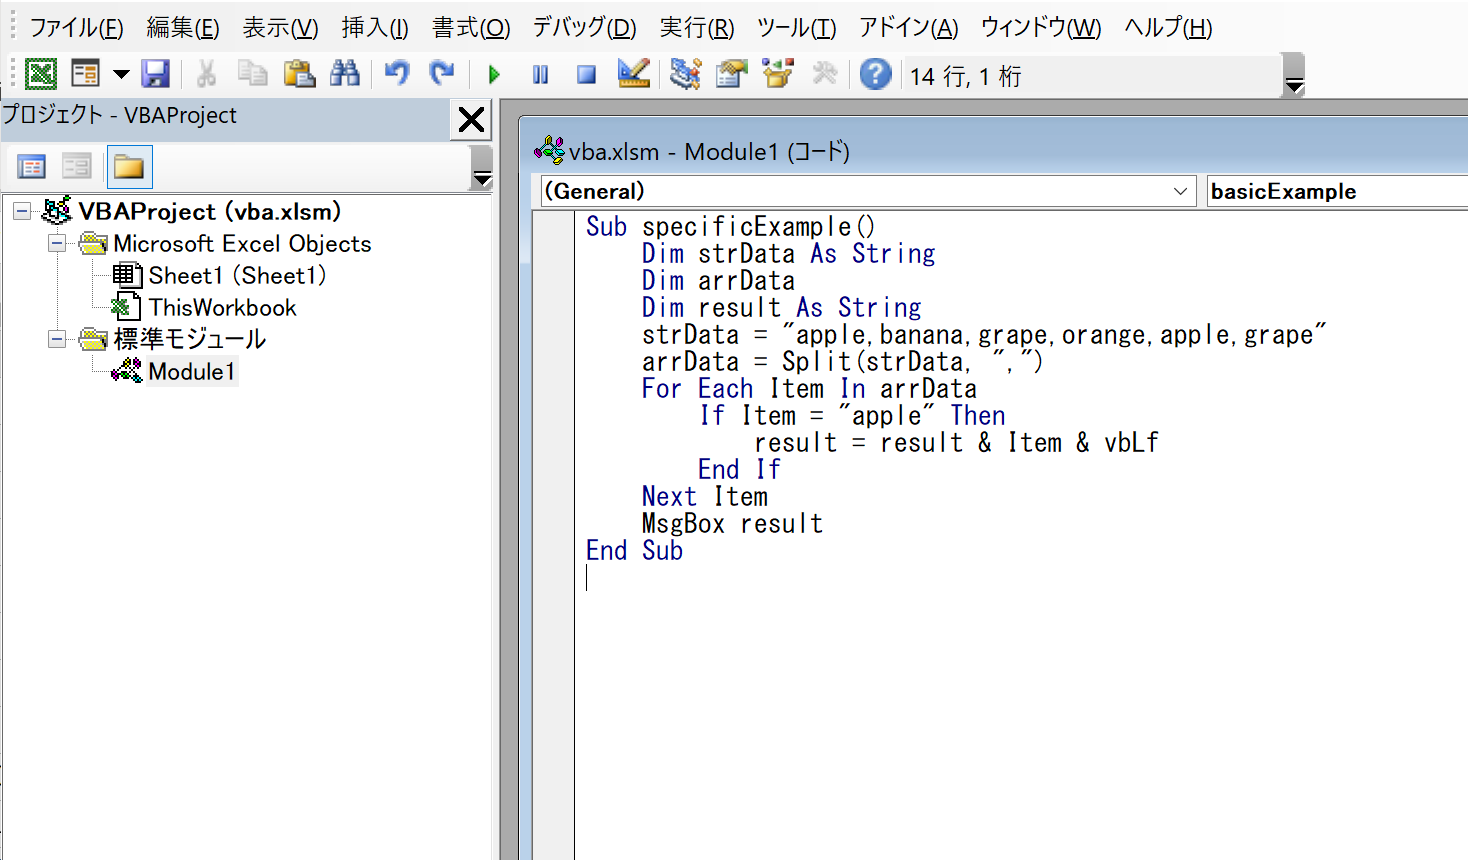Click the Dim arrData code line

pyautogui.click(x=718, y=280)
